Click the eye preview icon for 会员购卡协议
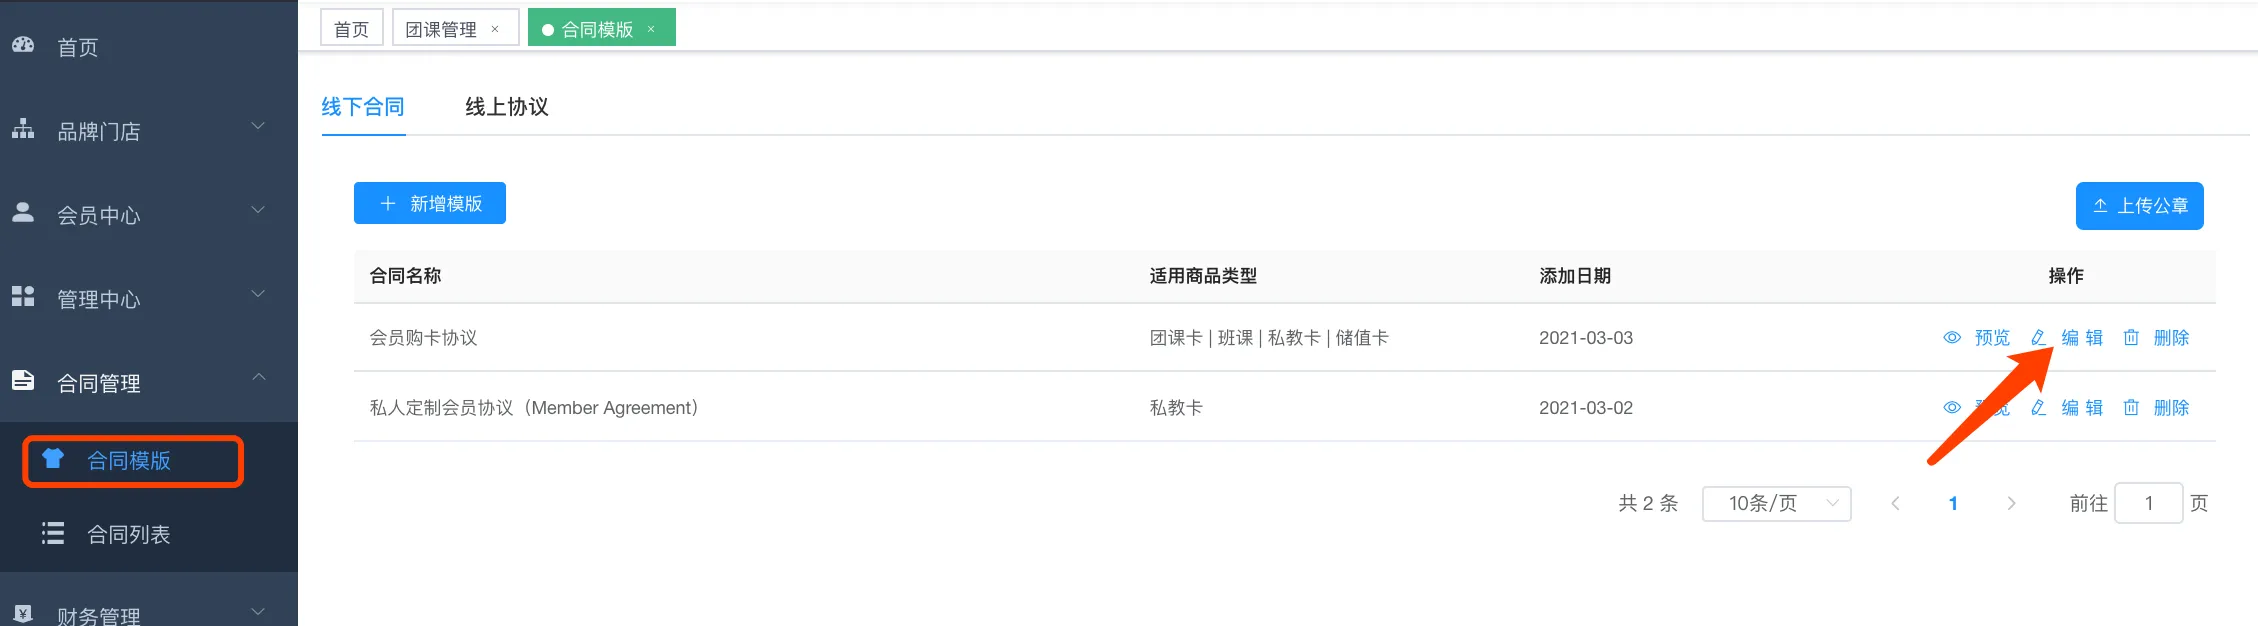The image size is (2258, 626). [x=1951, y=338]
